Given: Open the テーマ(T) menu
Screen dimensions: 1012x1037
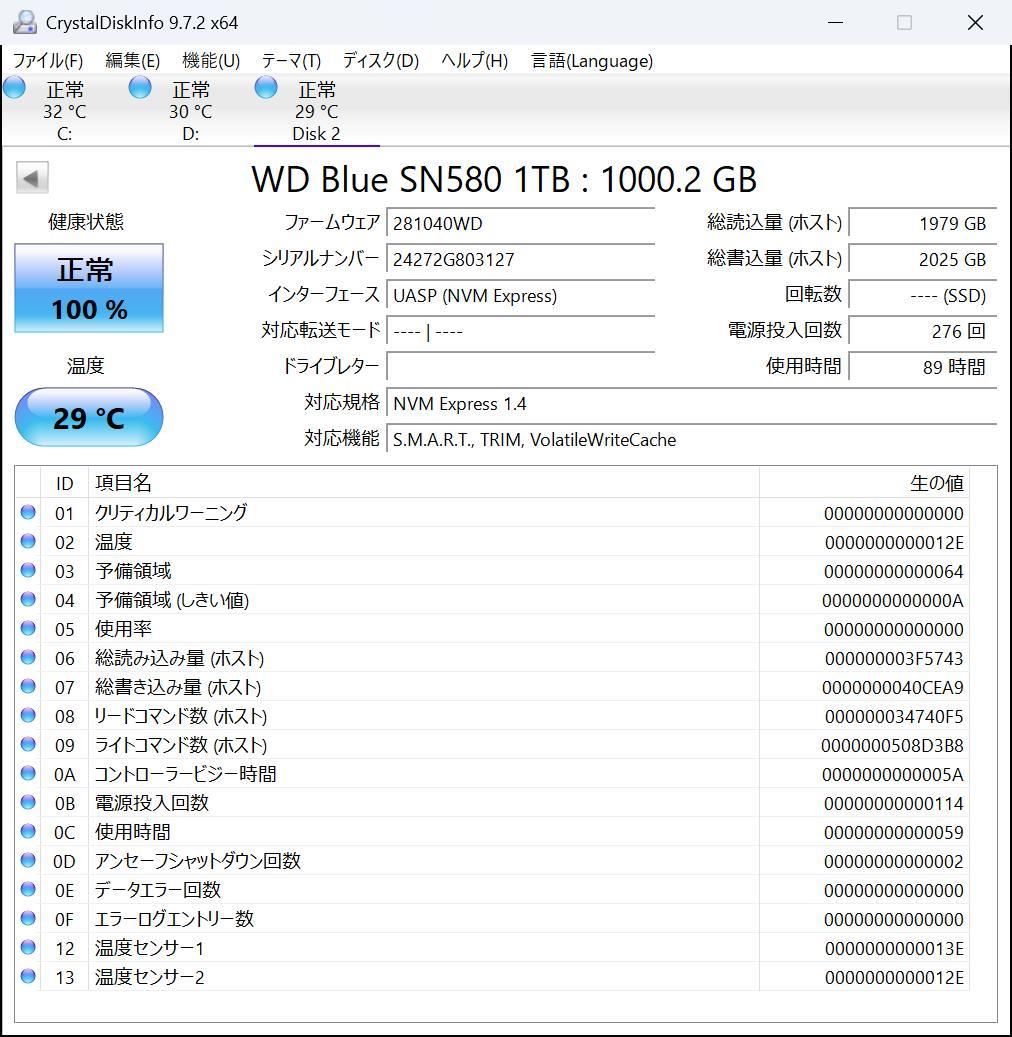Looking at the screenshot, I should tap(290, 61).
